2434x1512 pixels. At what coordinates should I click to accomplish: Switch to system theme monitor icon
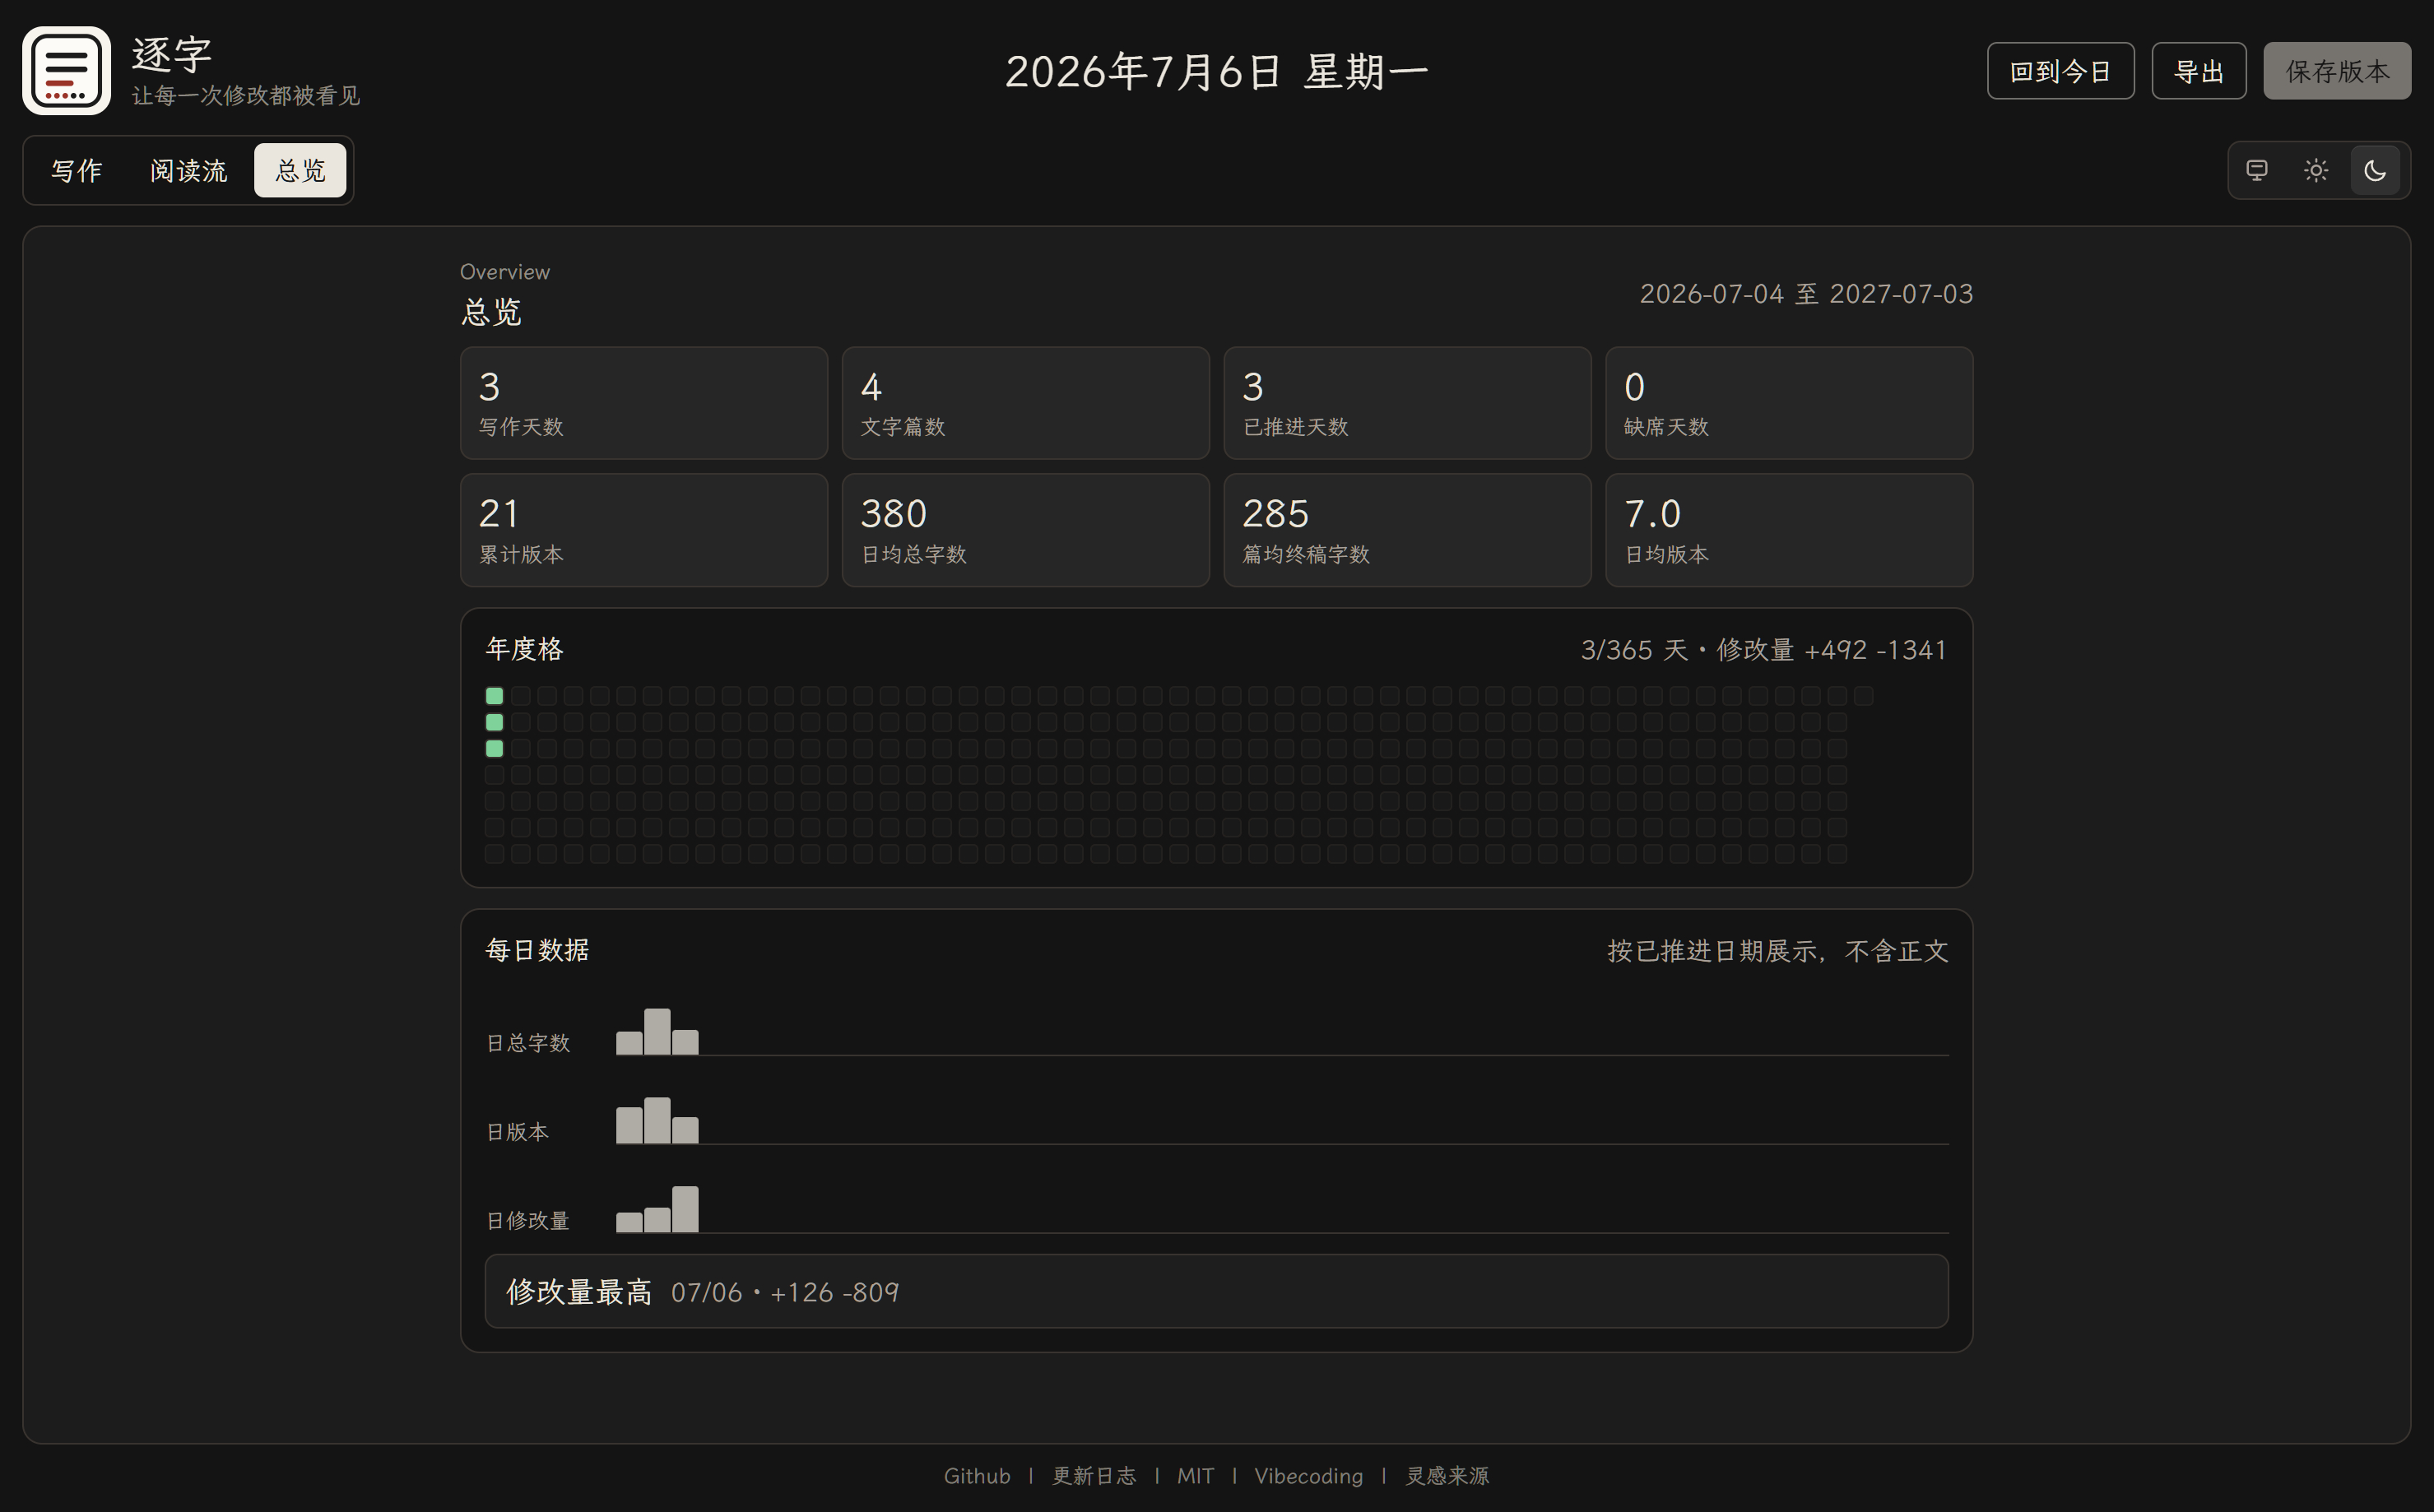2257,170
